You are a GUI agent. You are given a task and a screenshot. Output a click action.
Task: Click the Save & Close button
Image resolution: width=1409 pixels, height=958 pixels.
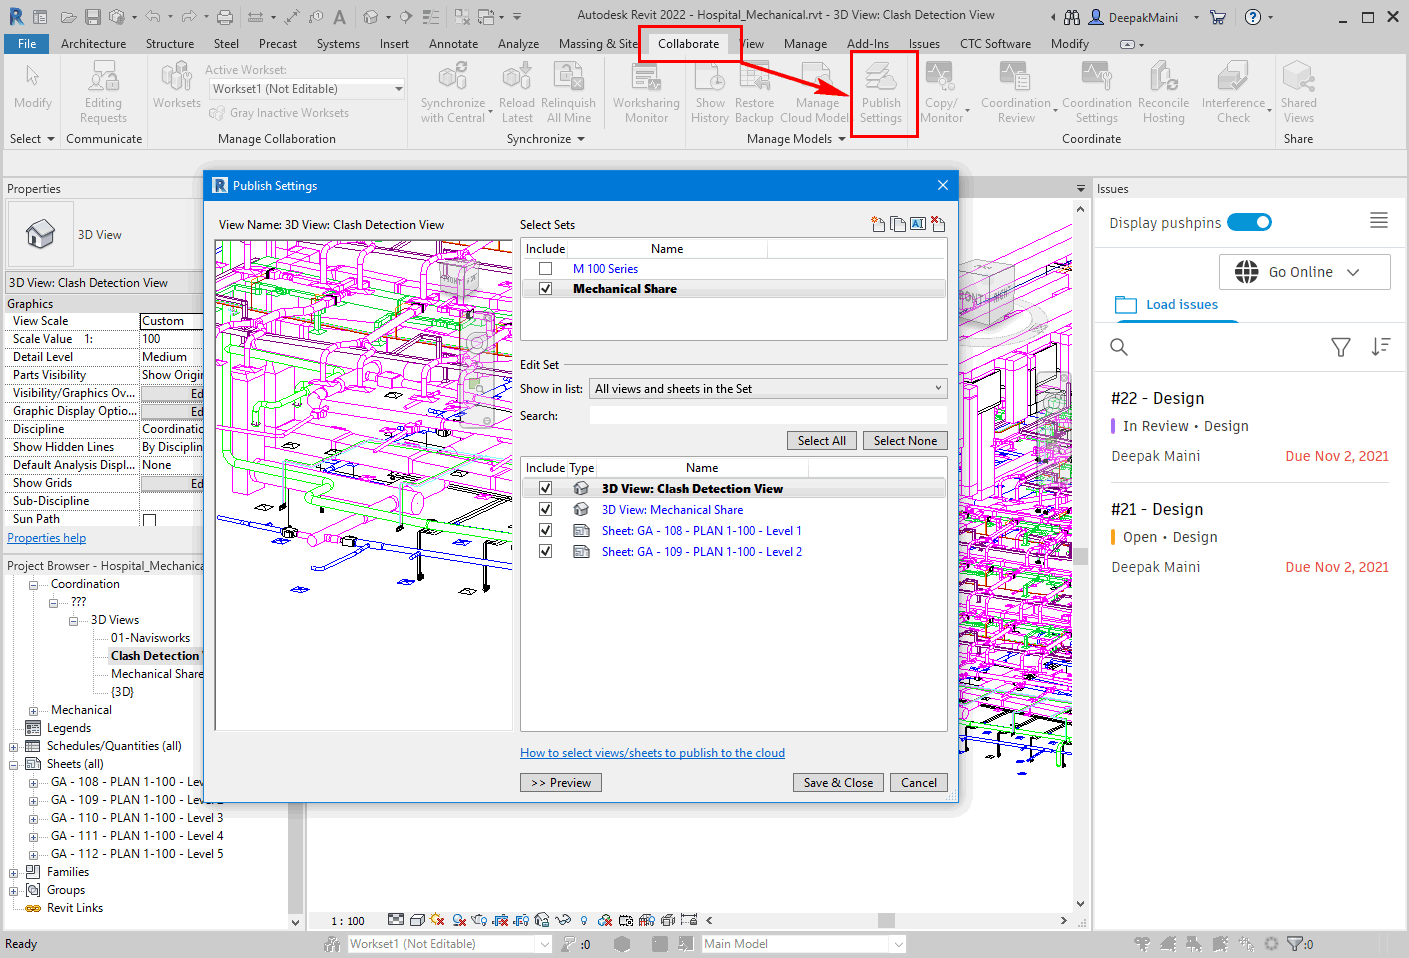pyautogui.click(x=838, y=782)
